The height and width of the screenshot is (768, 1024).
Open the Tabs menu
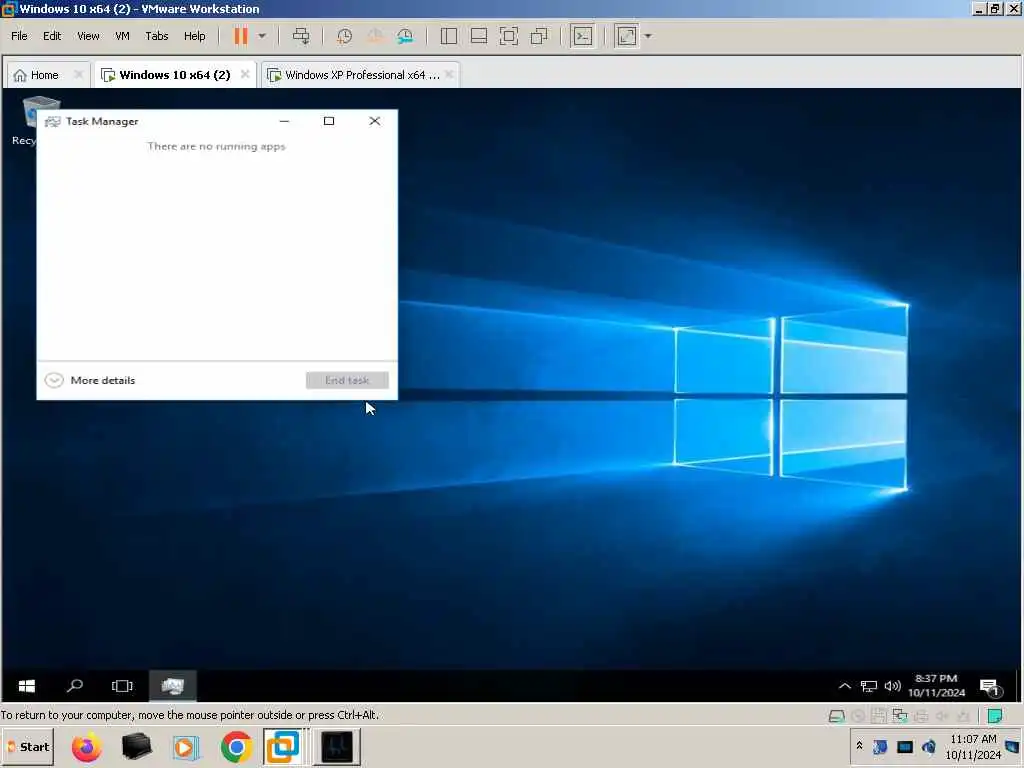tap(157, 36)
